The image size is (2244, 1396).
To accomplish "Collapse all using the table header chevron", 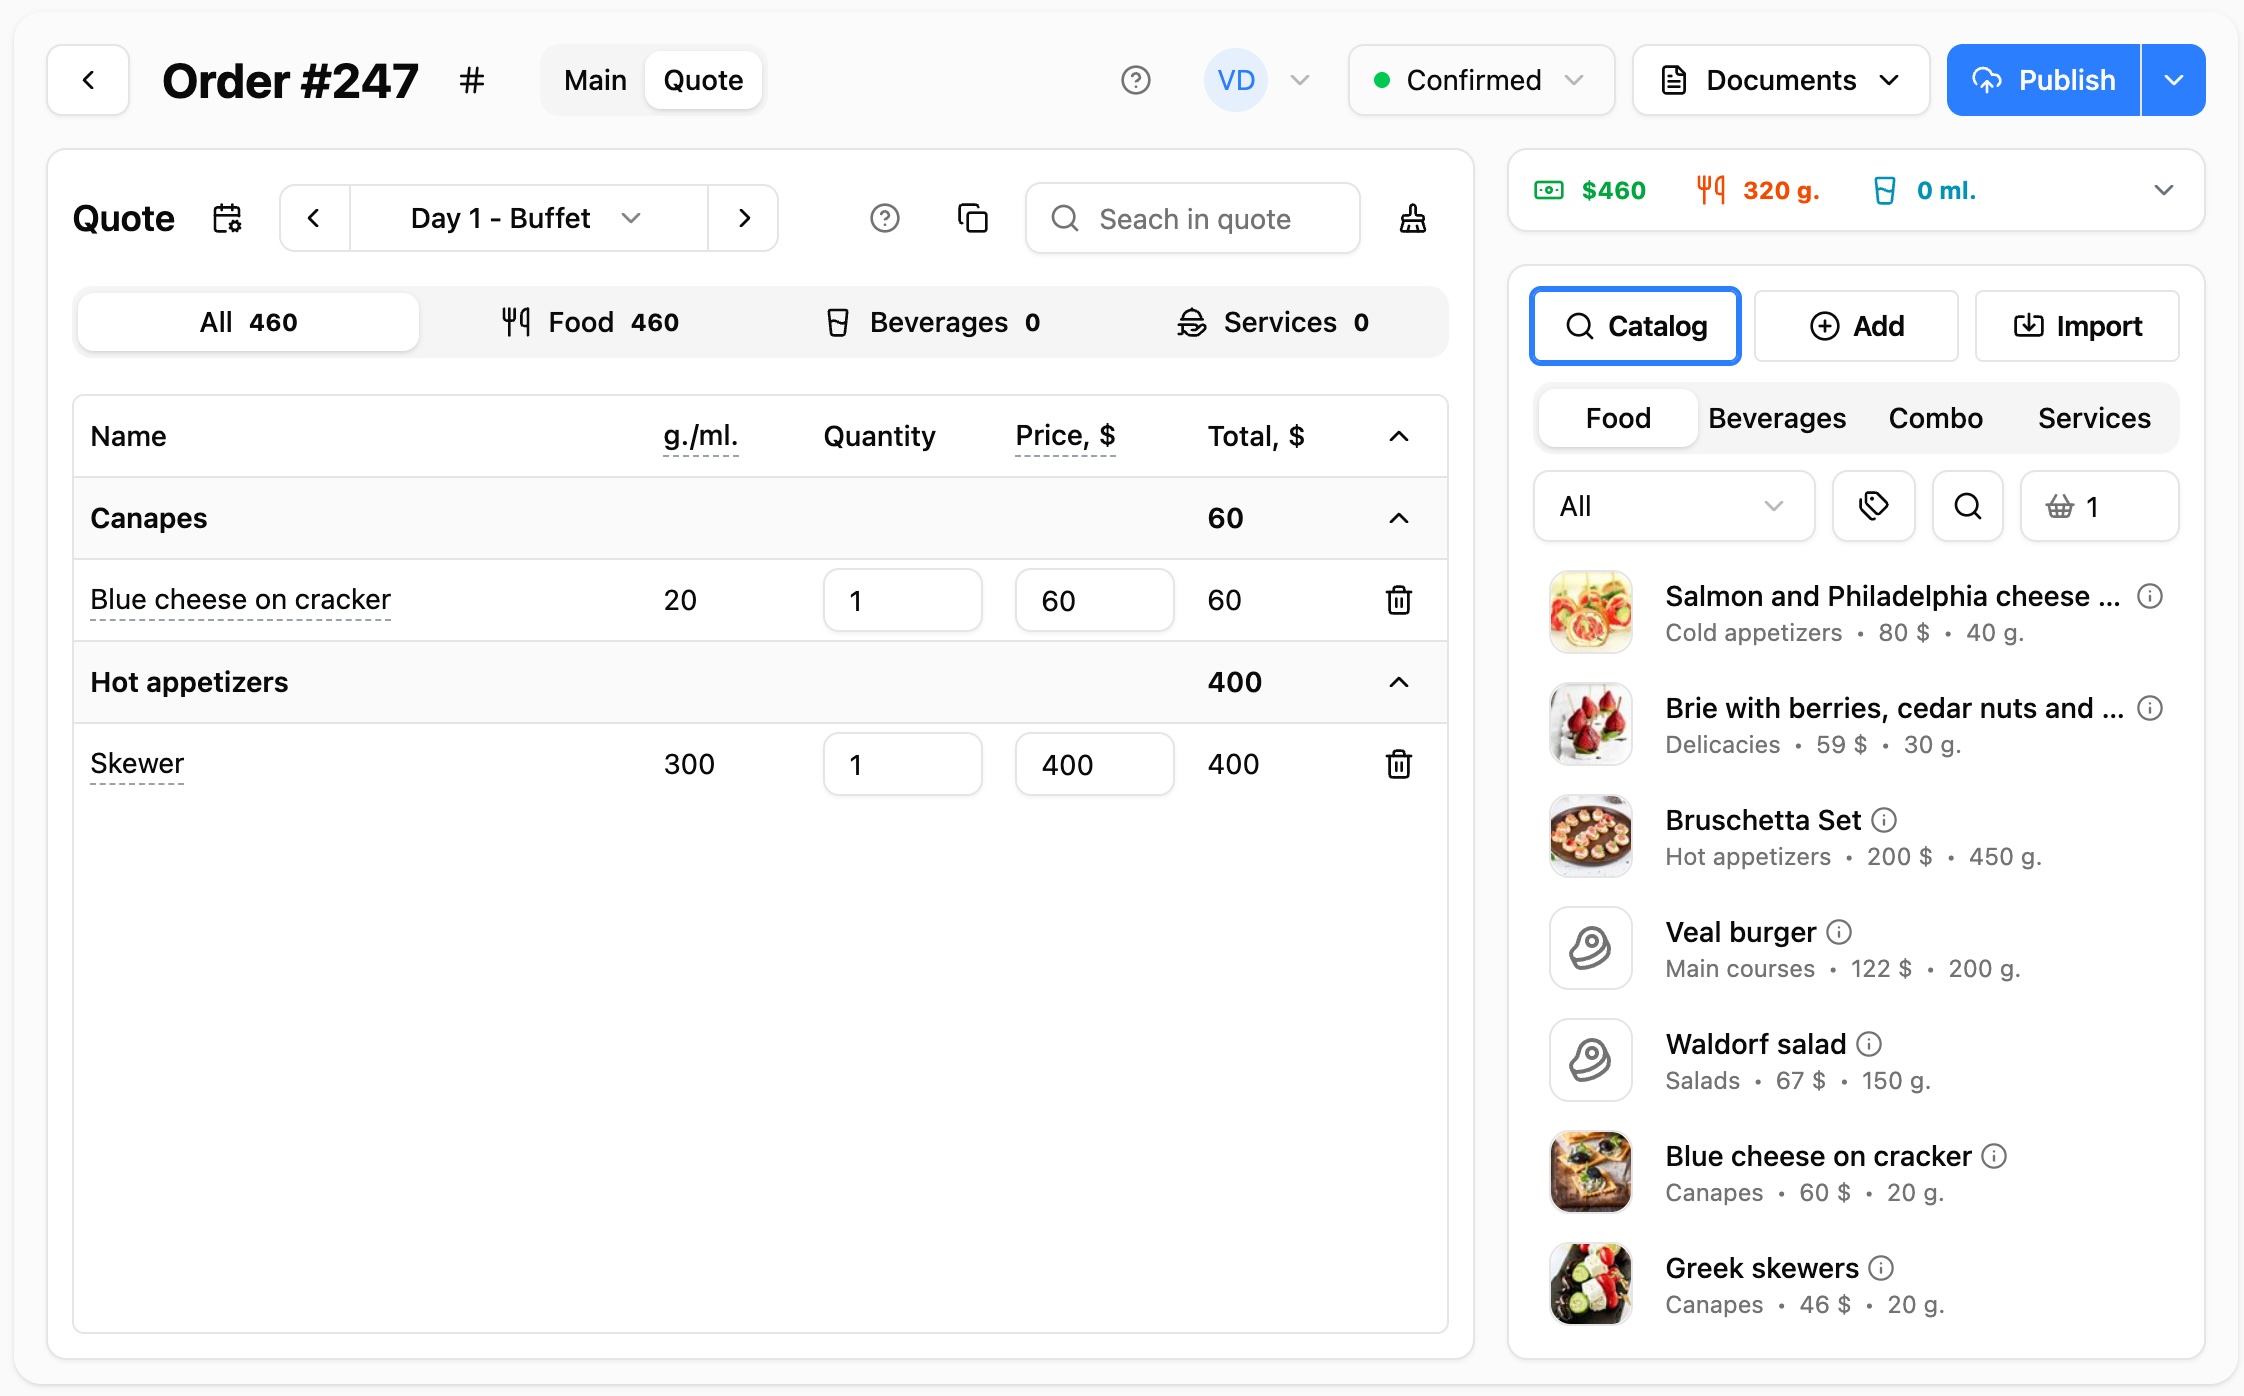I will [1399, 436].
